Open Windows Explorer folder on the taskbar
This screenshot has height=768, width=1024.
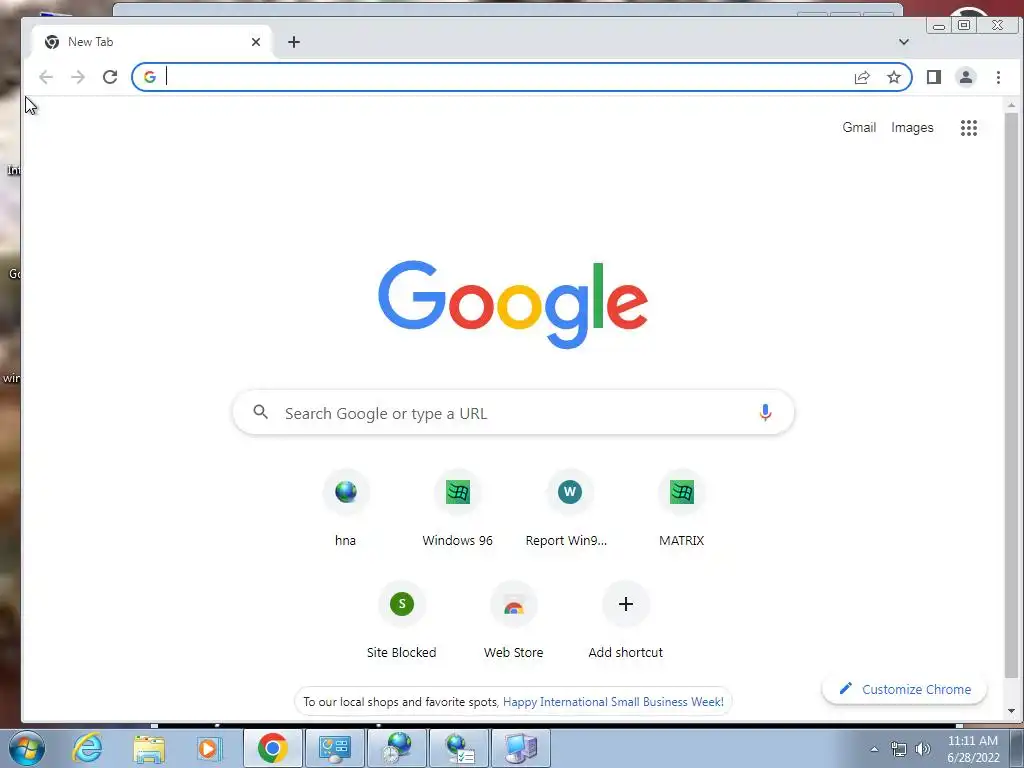(149, 748)
